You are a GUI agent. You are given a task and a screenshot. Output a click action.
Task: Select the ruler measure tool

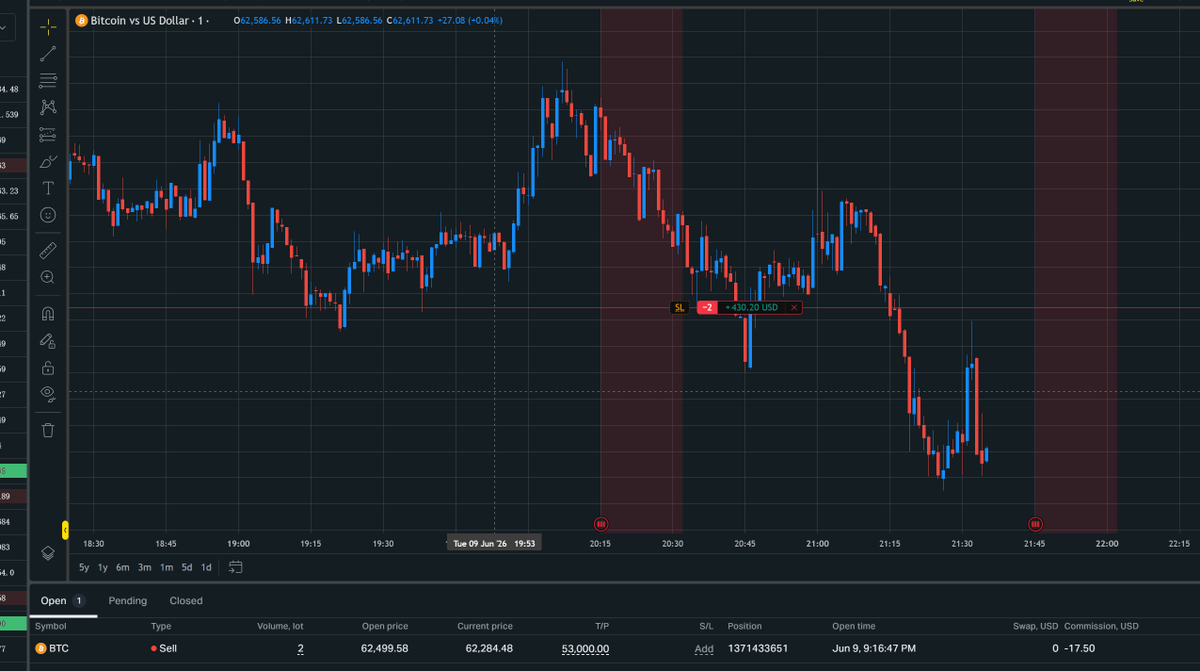point(48,250)
